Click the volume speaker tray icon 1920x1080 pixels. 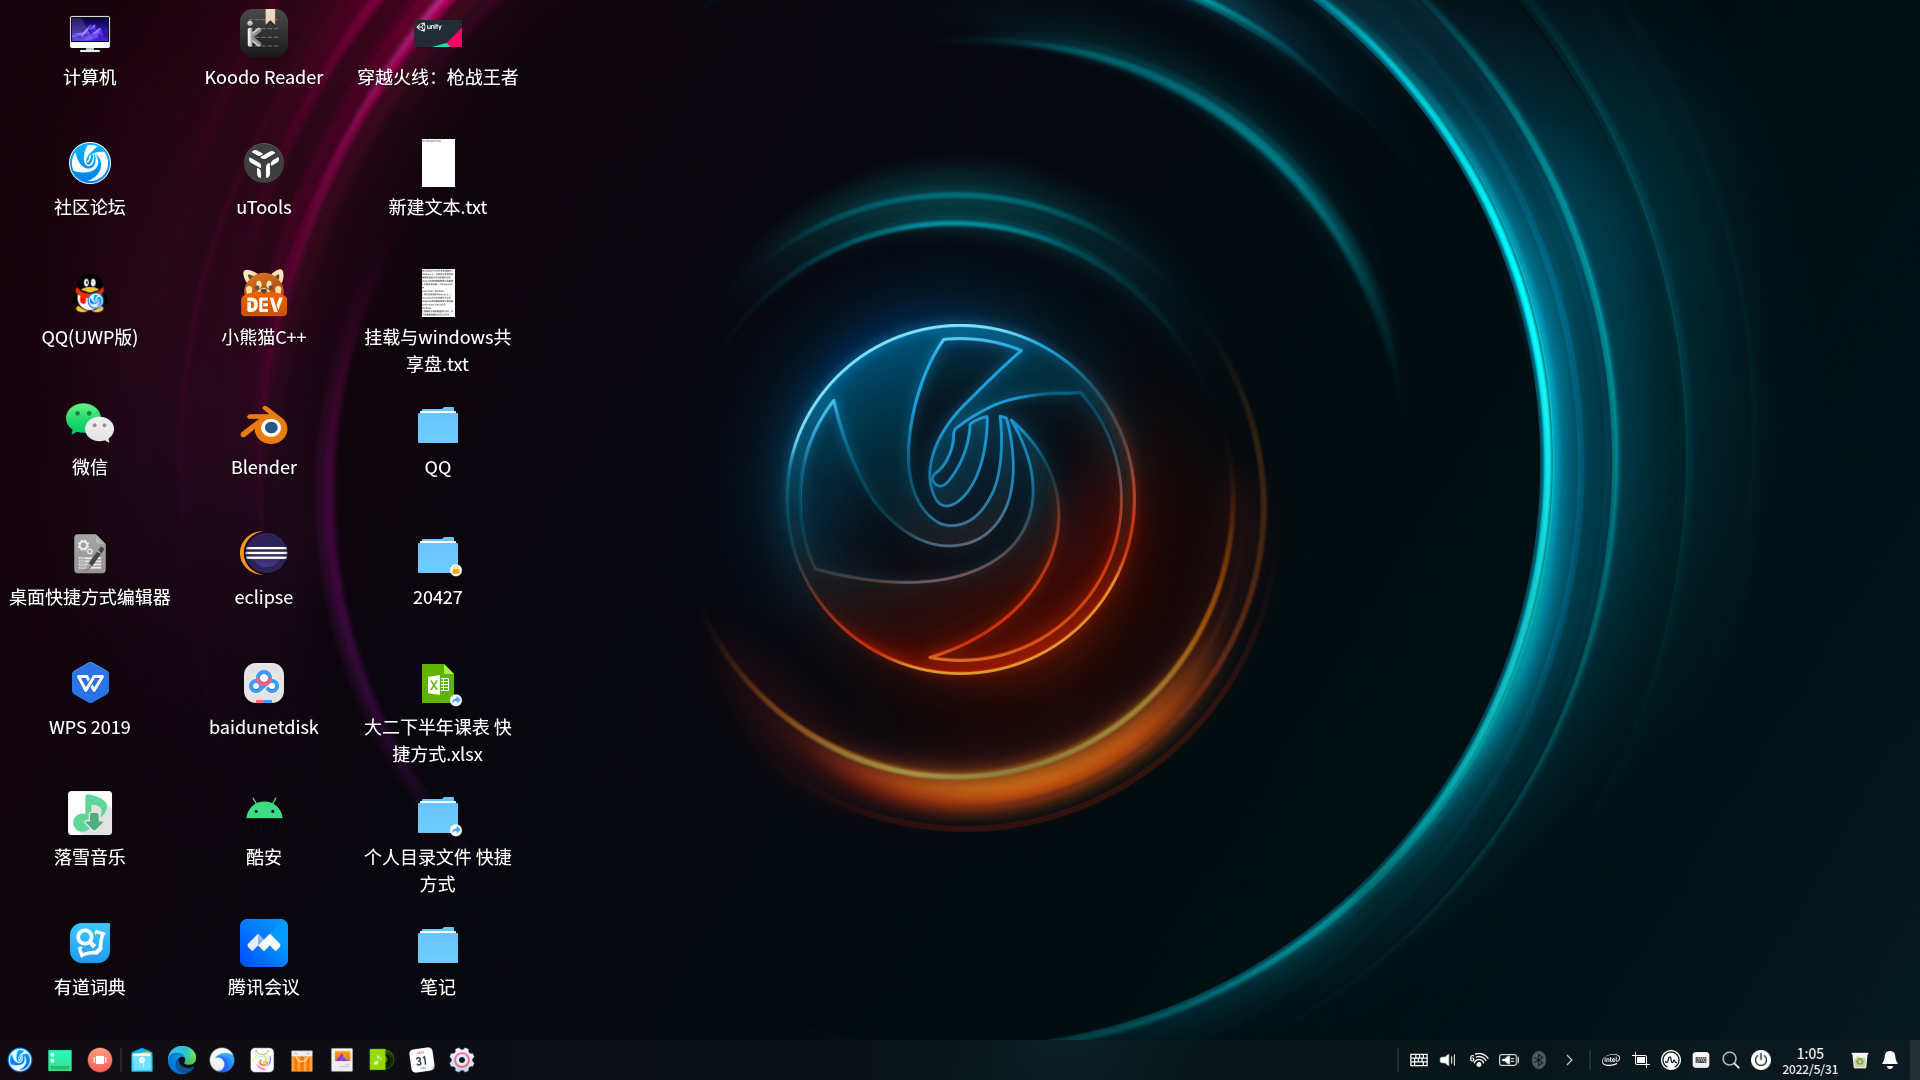coord(1448,1060)
